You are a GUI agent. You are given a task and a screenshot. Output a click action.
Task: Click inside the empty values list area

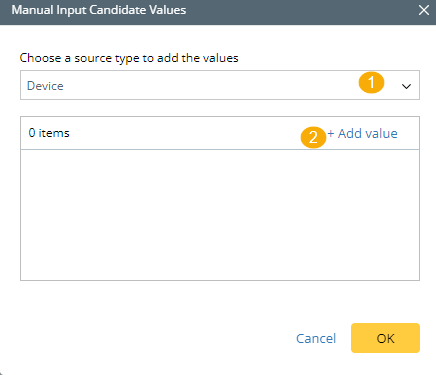point(220,215)
